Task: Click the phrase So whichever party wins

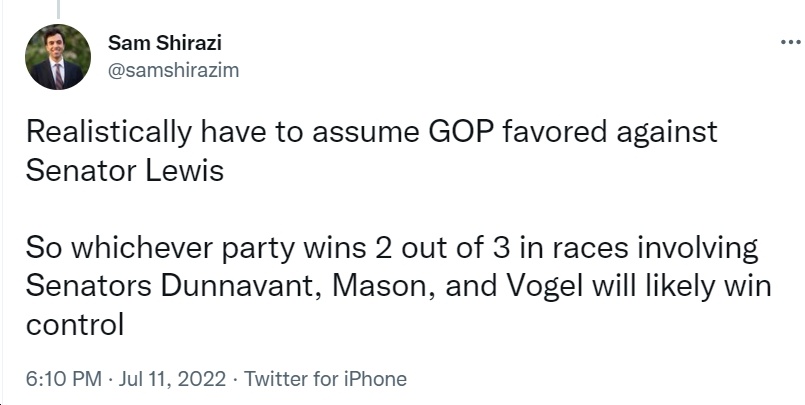Action: 196,248
